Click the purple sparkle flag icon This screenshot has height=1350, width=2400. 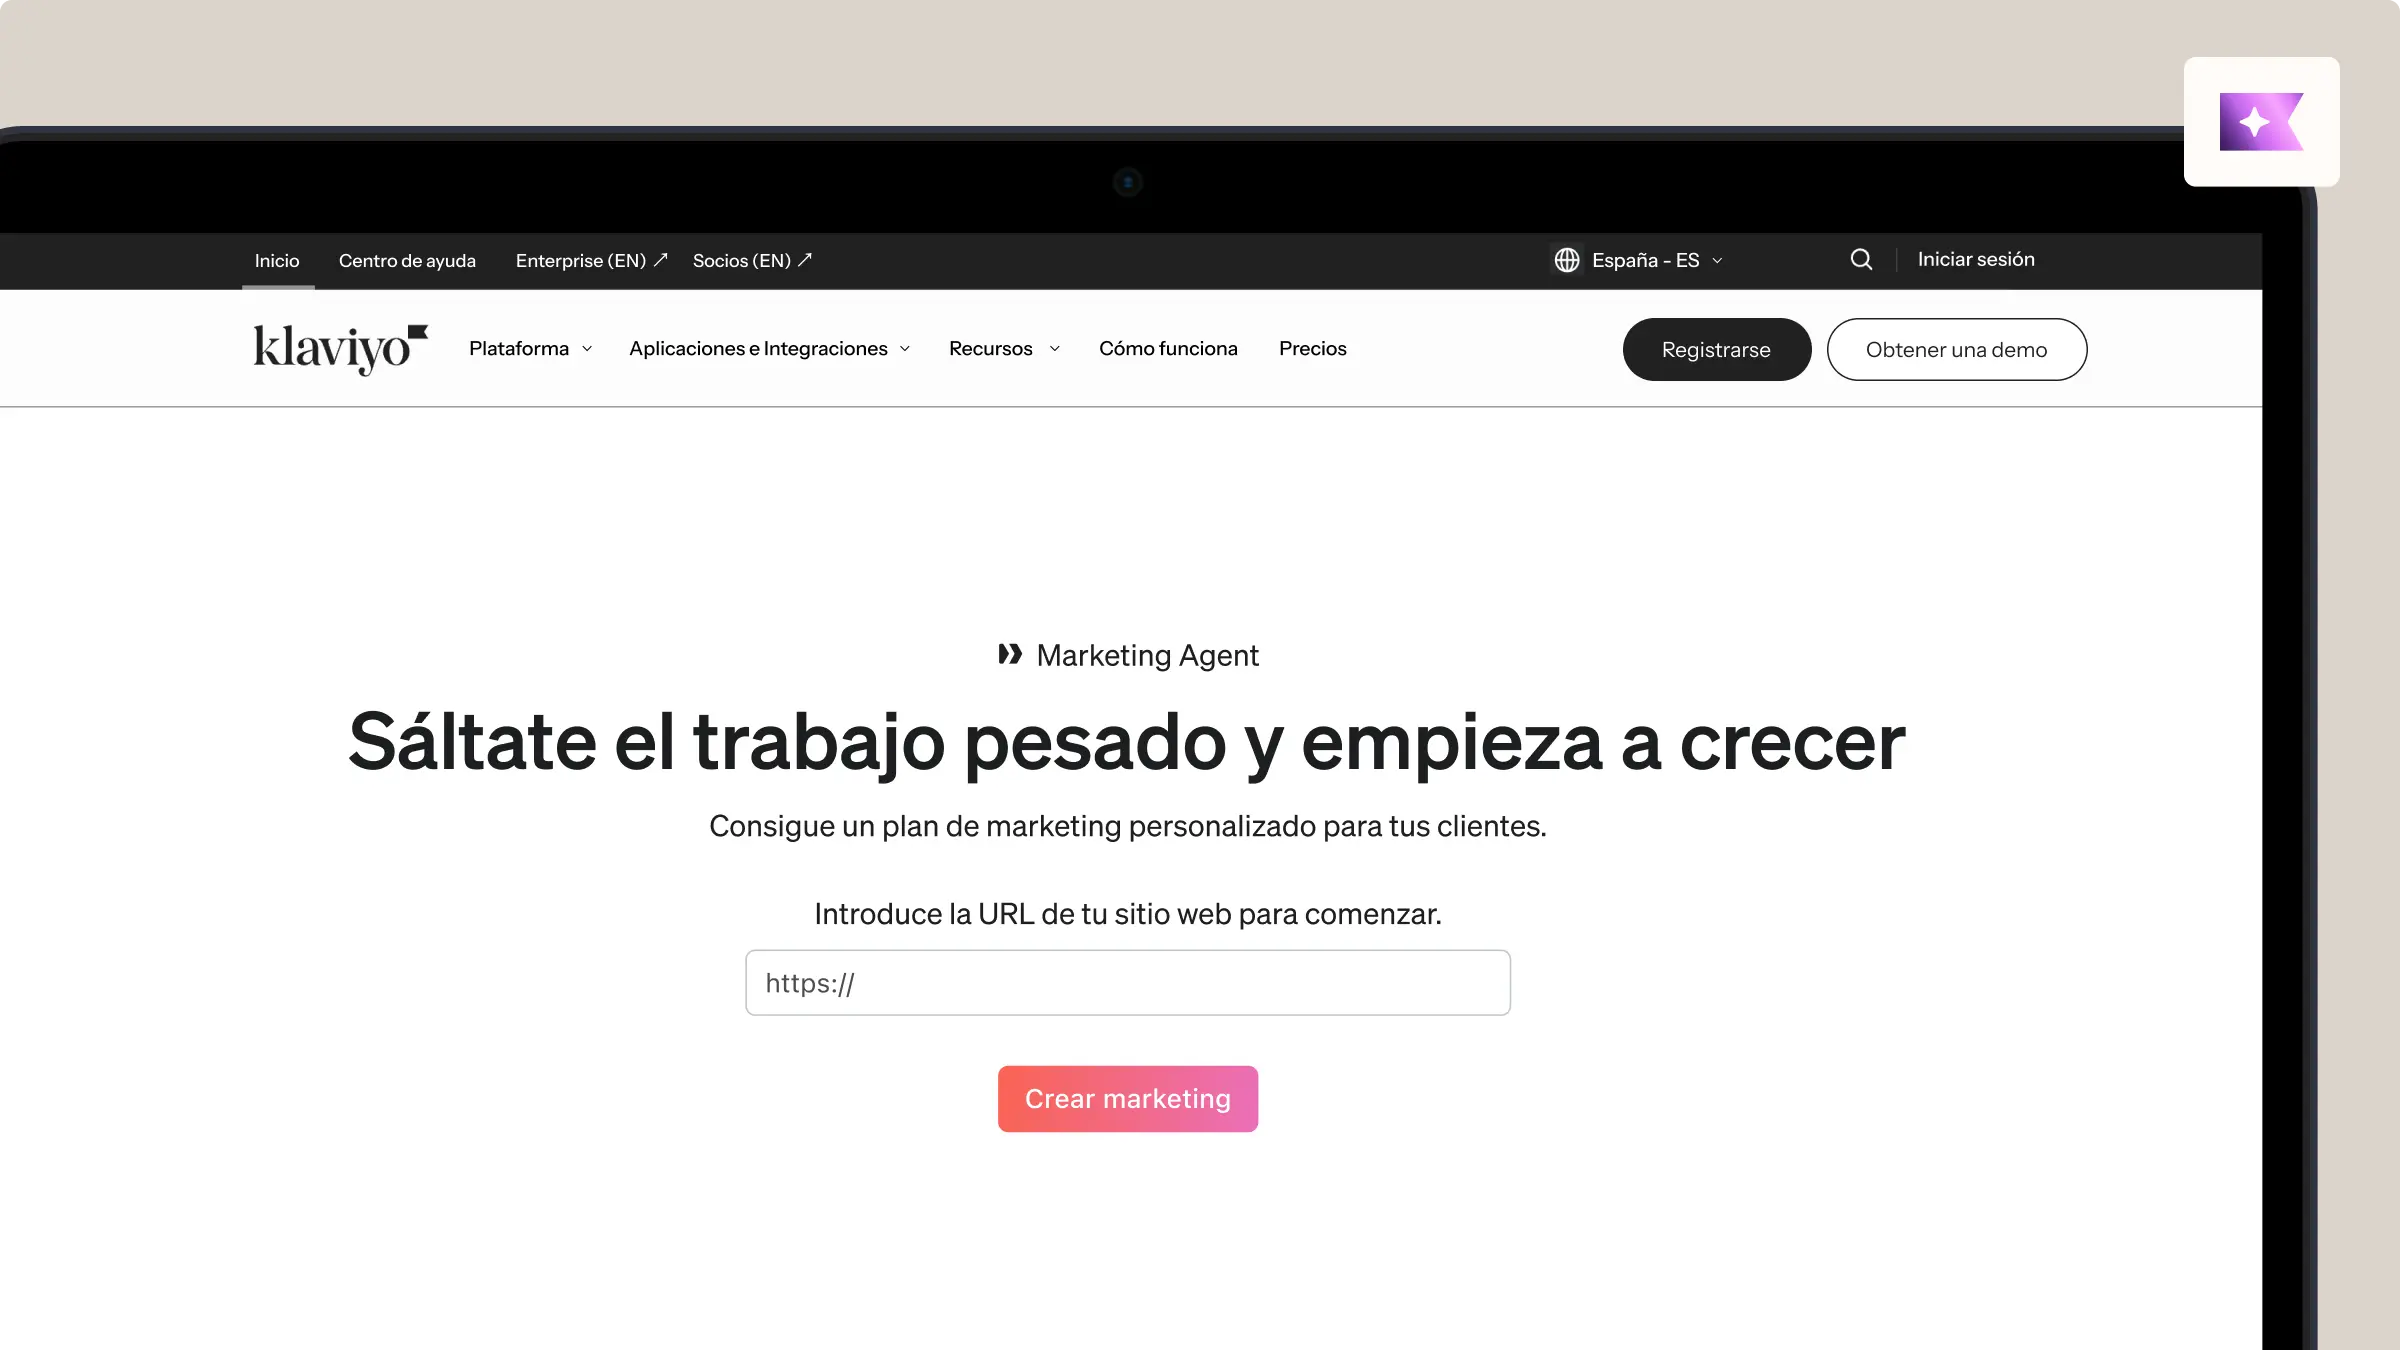(x=2261, y=122)
